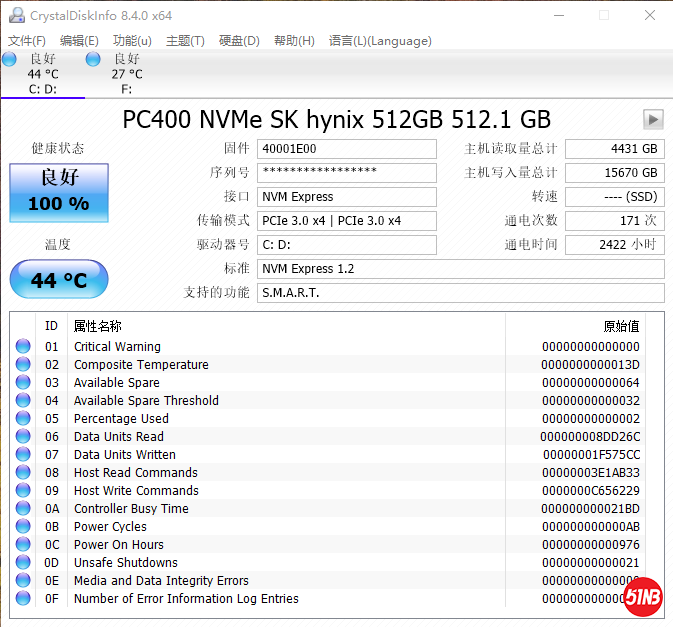Screen dimensions: 673x627
Task: Click status orb beside Percentage Used
Action: 23,419
